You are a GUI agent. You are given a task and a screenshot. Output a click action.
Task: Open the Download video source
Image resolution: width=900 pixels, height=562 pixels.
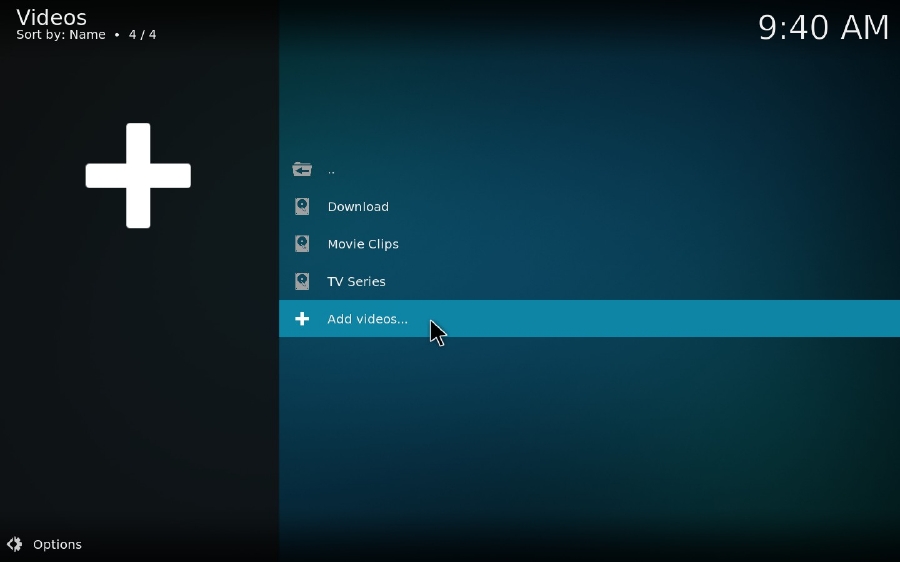pyautogui.click(x=589, y=206)
